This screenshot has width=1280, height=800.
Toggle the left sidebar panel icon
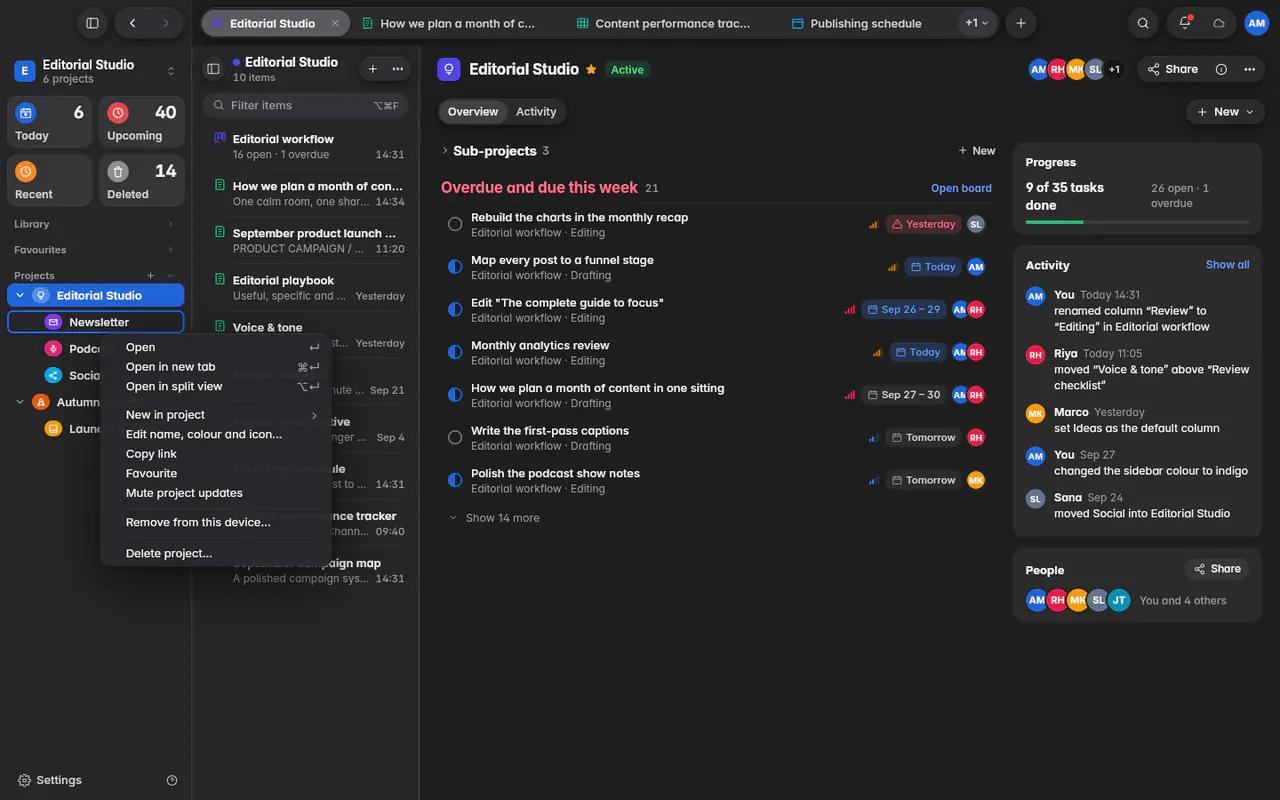(x=92, y=23)
